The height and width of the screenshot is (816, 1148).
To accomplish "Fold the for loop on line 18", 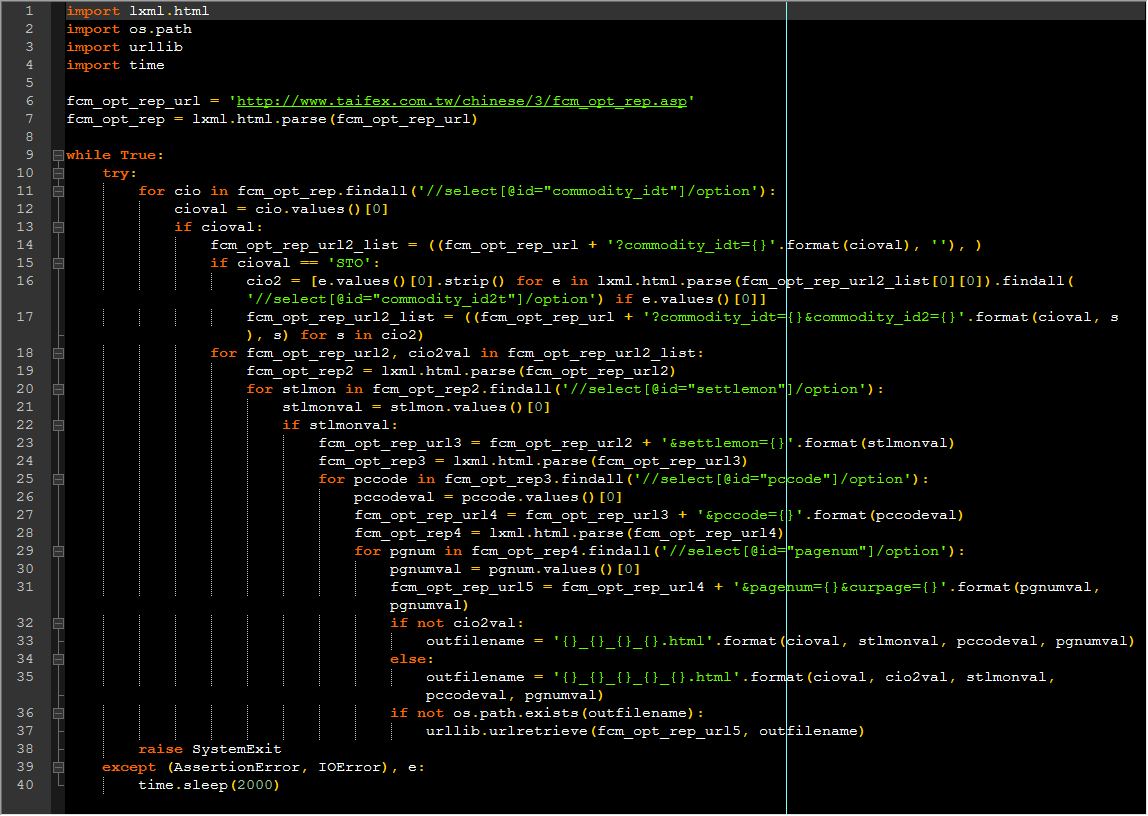I will [x=59, y=353].
